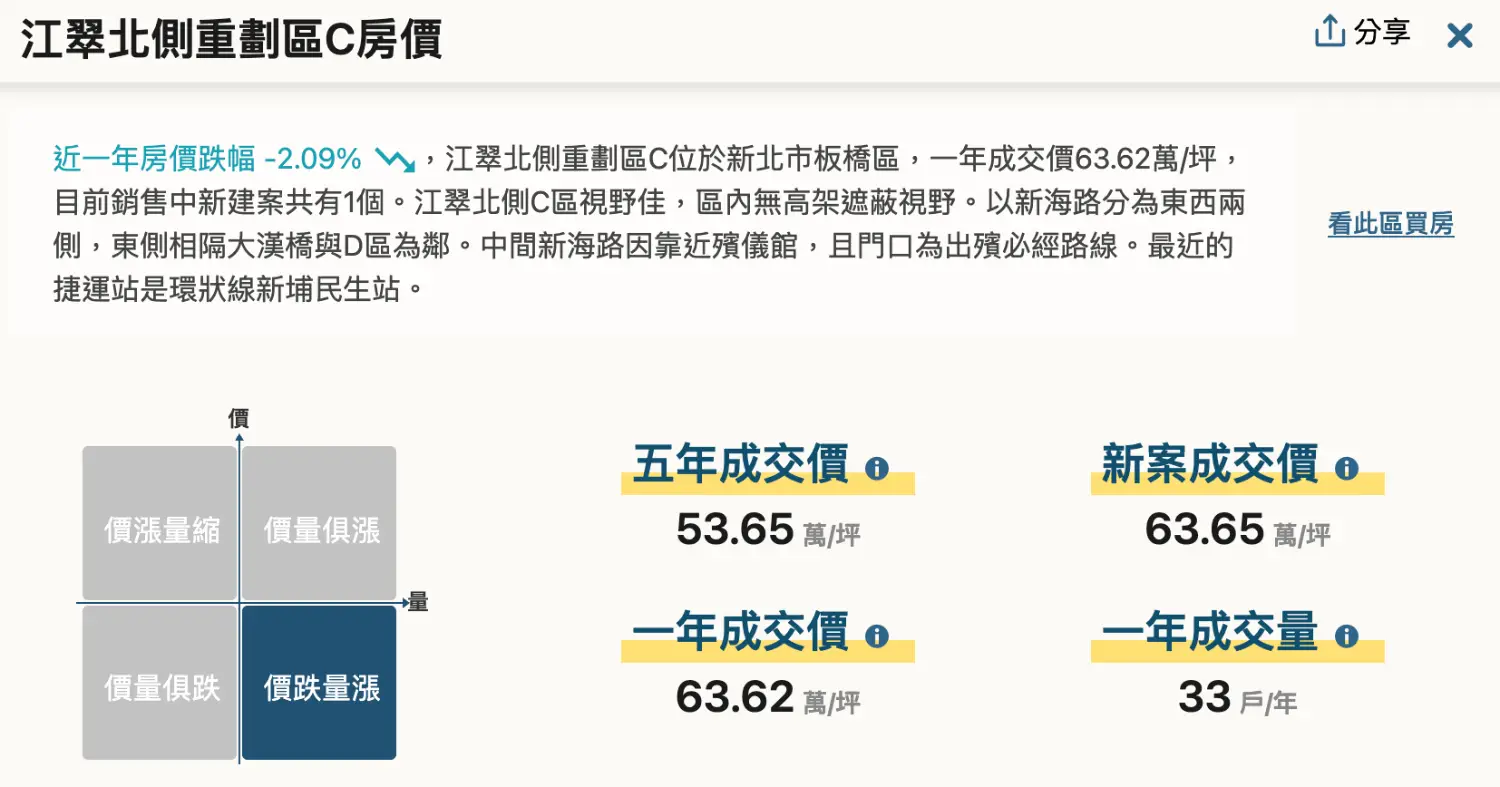Click the downward trend arrow icon

click(395, 159)
